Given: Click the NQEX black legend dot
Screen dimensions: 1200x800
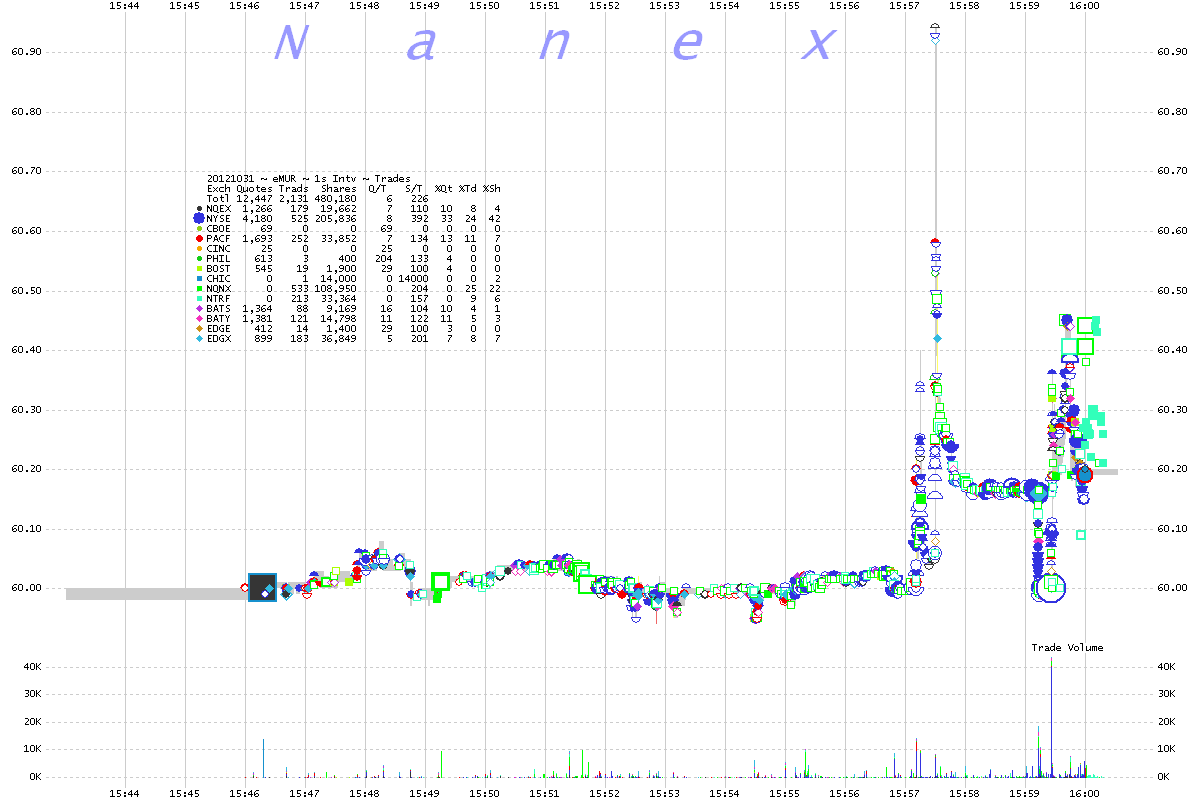Looking at the screenshot, I should tap(199, 208).
